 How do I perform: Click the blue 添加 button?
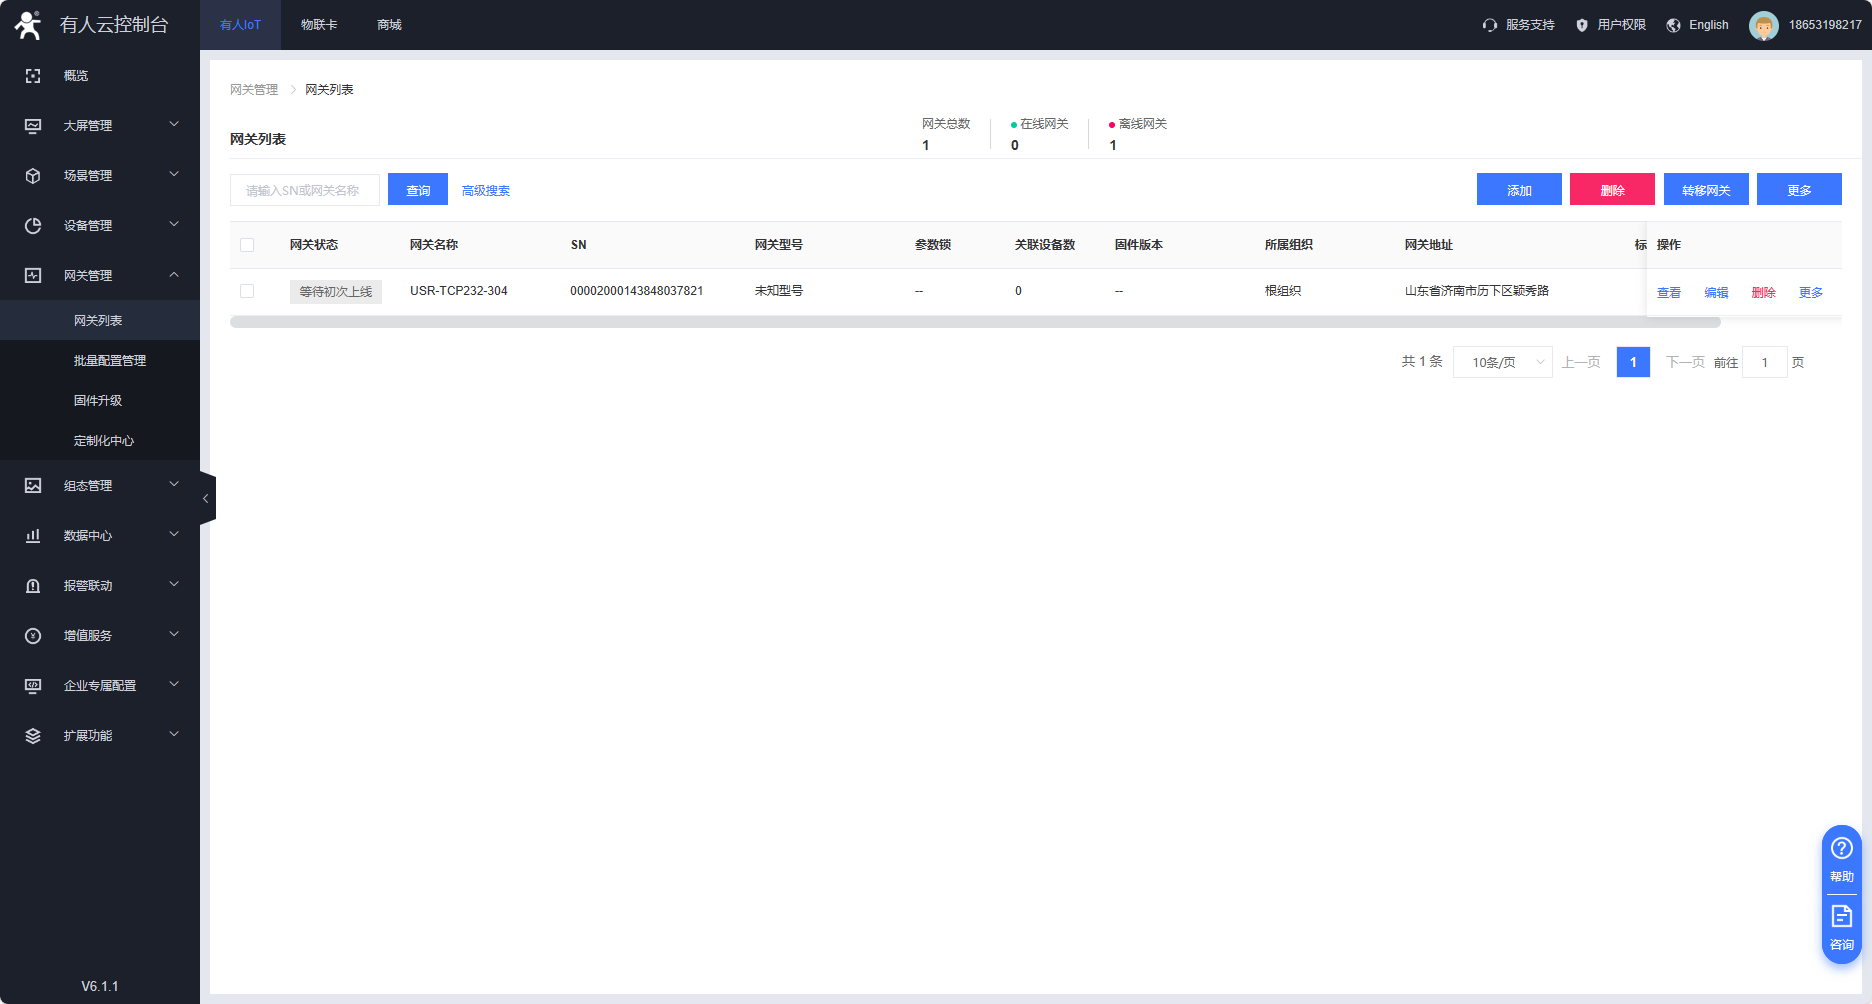[1518, 190]
